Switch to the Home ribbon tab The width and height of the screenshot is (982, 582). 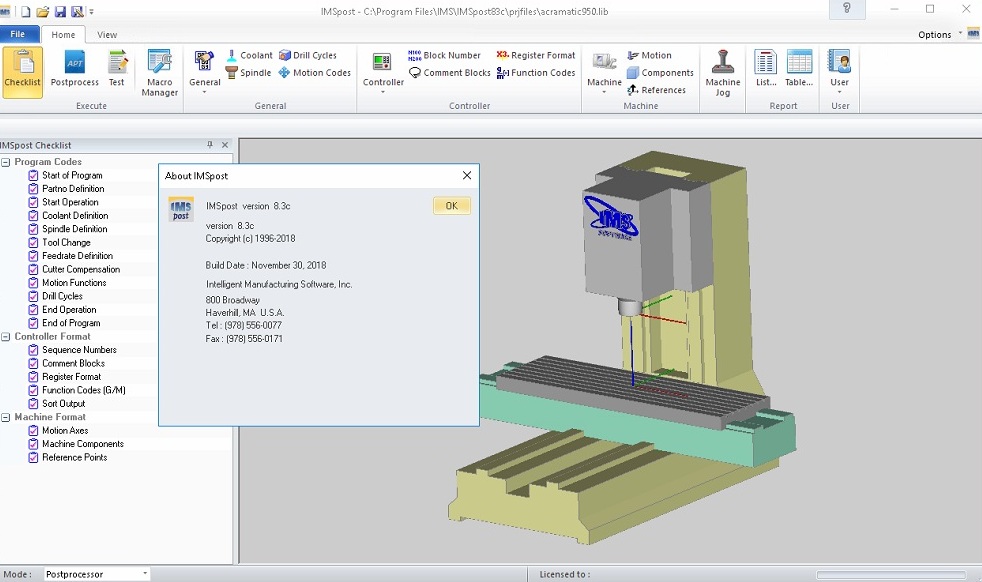point(63,34)
